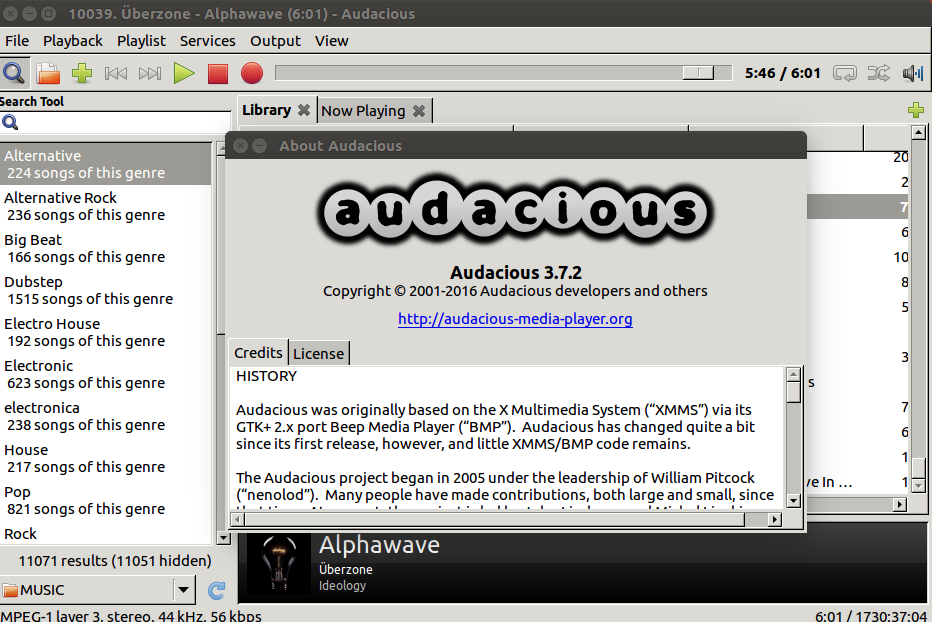Viewport: 932px width, 622px height.
Task: Click the playlist scrollbar down arrow
Action: pyautogui.click(x=919, y=486)
